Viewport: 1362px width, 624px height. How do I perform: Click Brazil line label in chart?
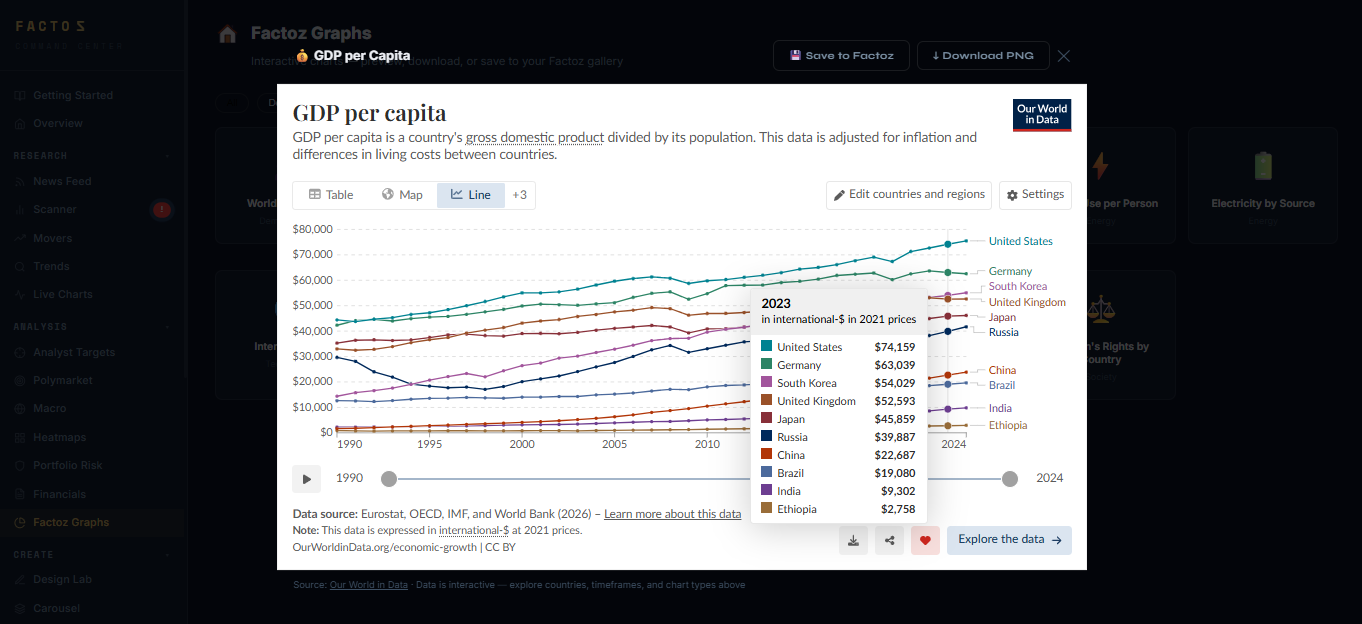click(x=1002, y=385)
